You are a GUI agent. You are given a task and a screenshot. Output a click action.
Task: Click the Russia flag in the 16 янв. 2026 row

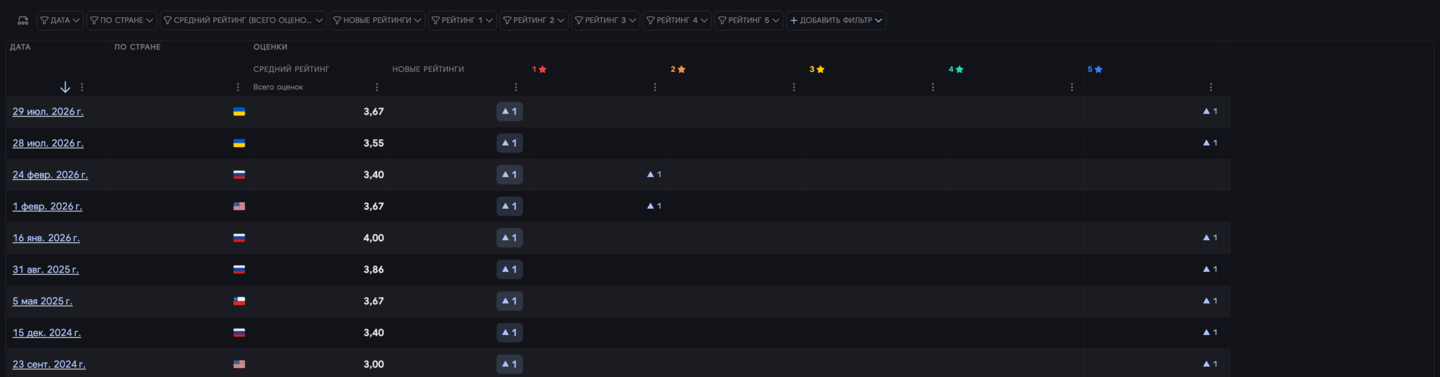239,238
